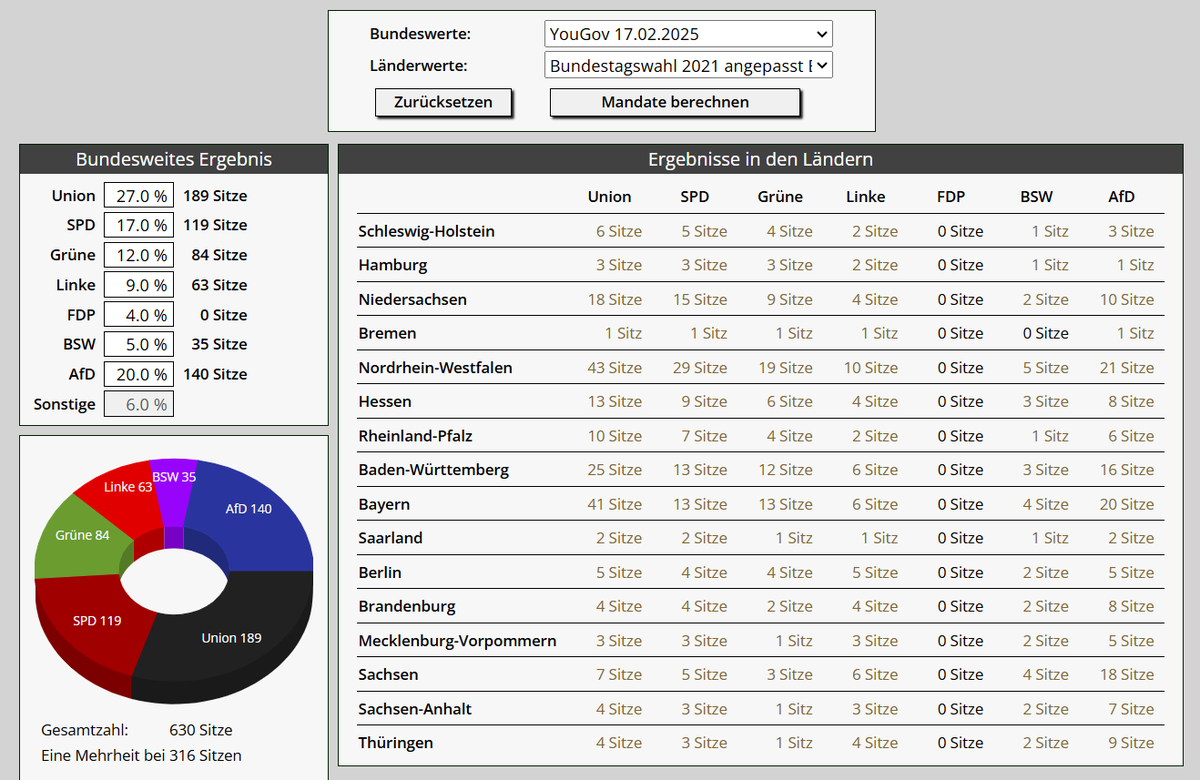1200x780 pixels.
Task: Click the Bayern row label
Action: pos(384,504)
